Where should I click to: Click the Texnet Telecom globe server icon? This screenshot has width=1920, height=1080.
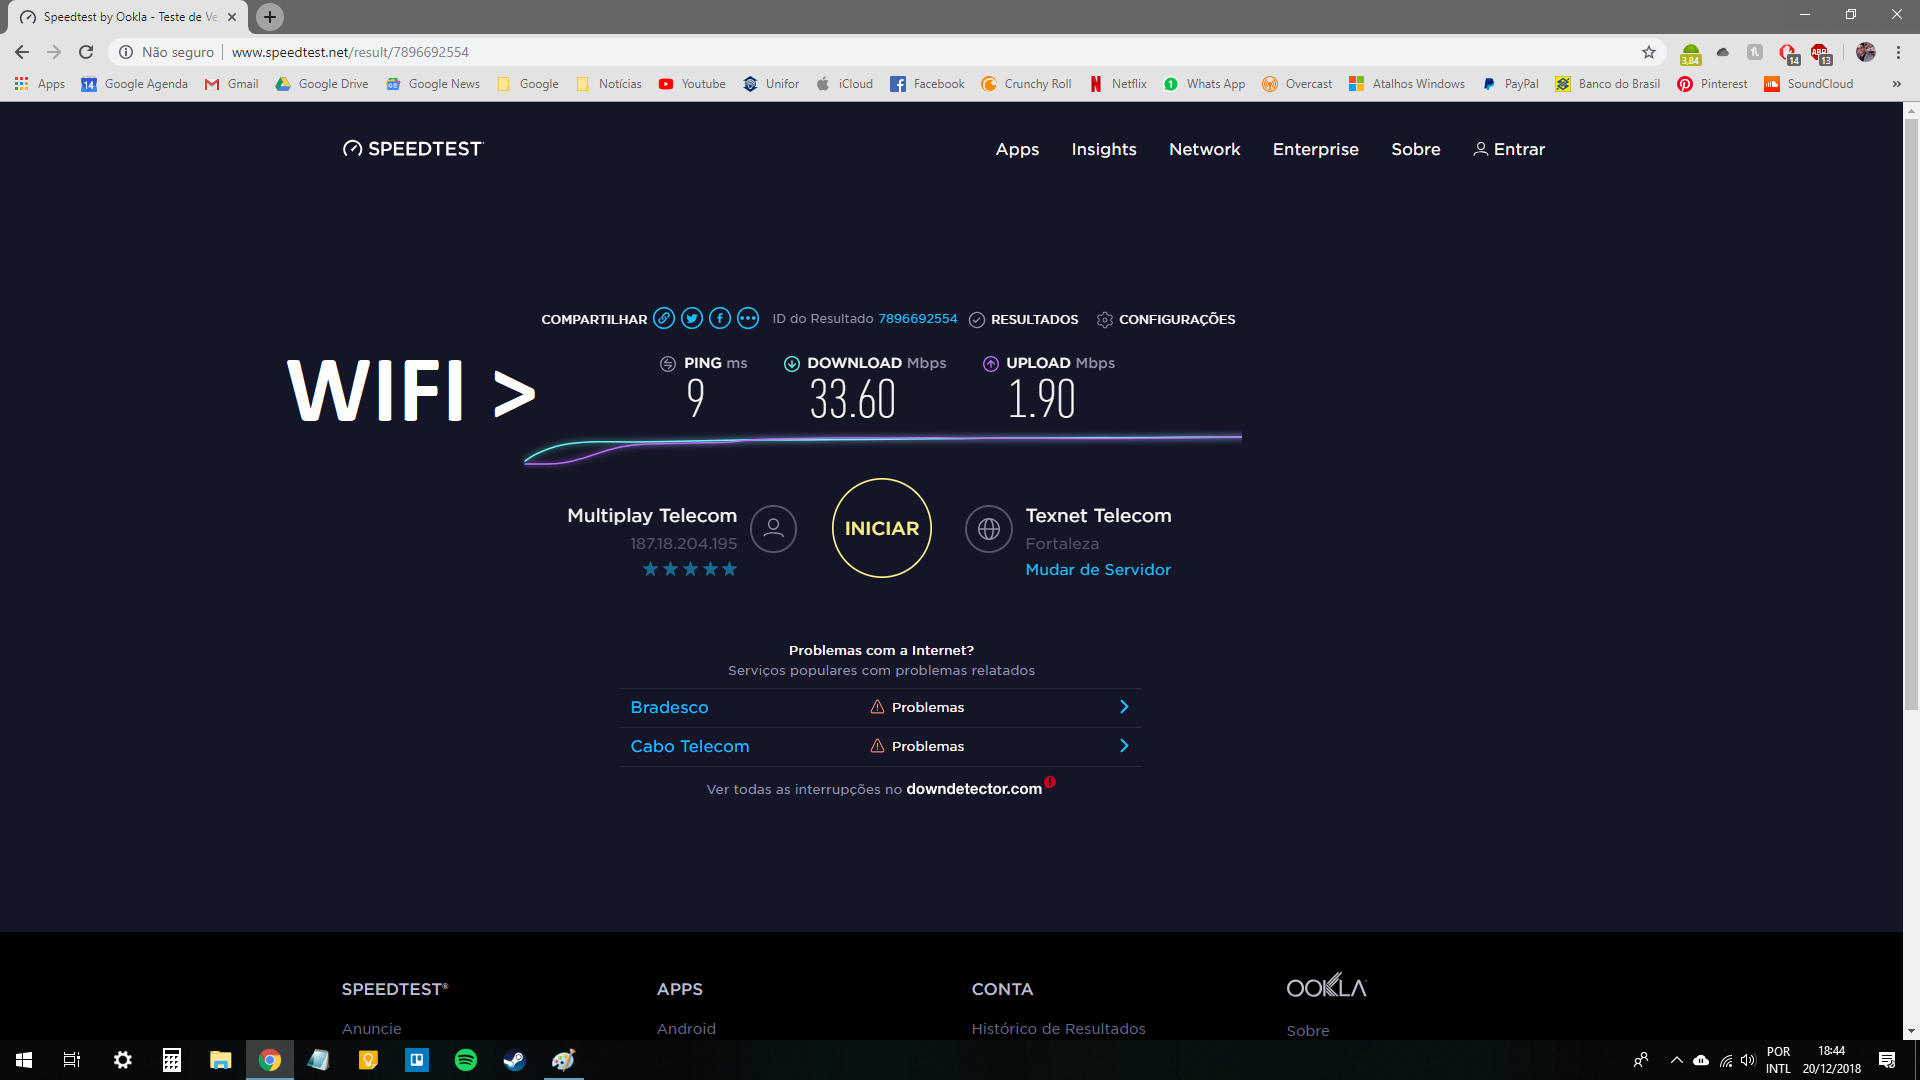click(x=989, y=529)
